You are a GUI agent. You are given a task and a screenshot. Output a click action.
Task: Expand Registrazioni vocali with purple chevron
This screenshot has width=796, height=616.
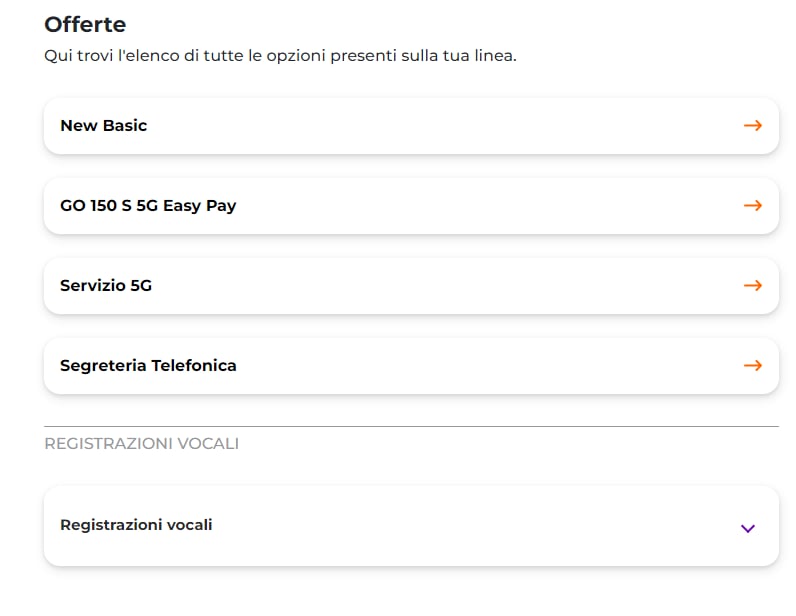point(748,529)
